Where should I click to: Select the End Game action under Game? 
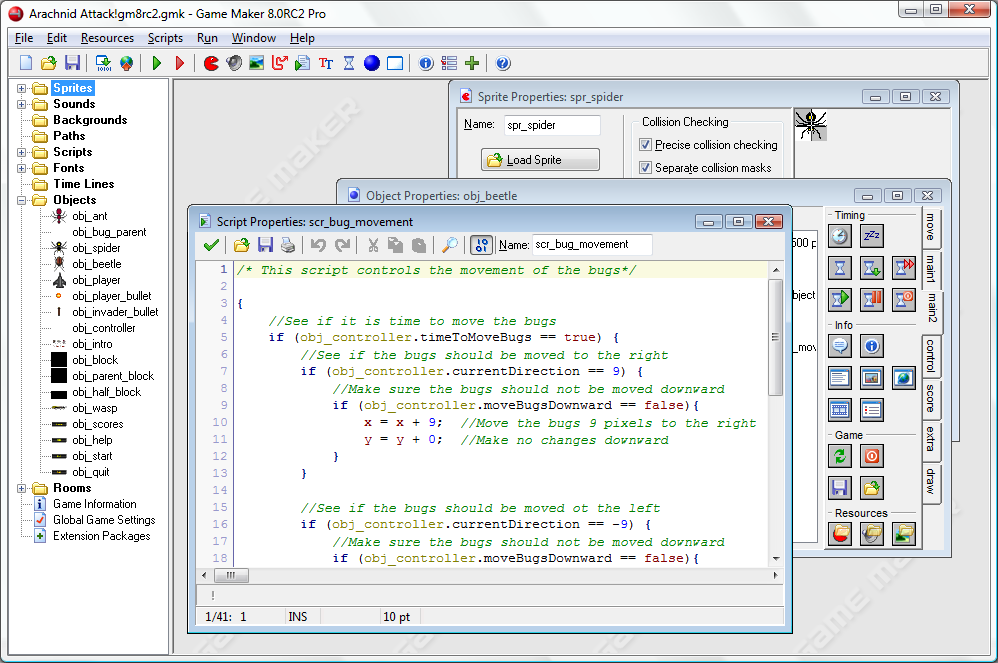871,456
